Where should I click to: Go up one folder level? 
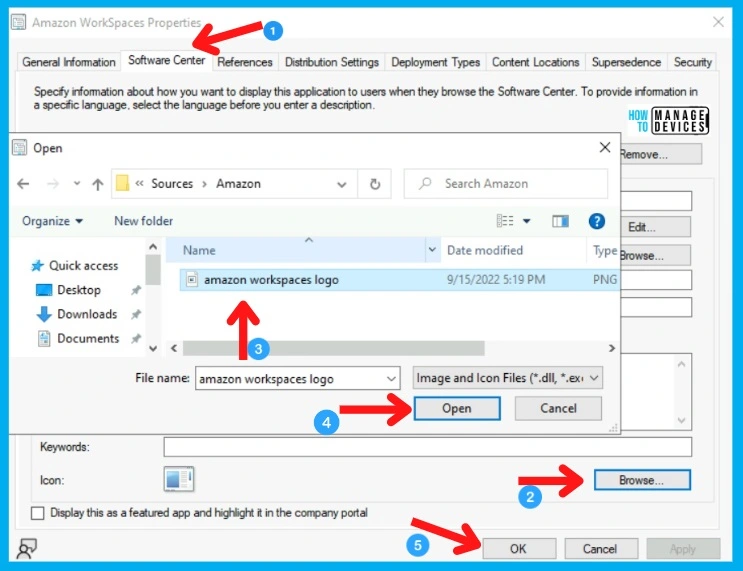[x=98, y=184]
